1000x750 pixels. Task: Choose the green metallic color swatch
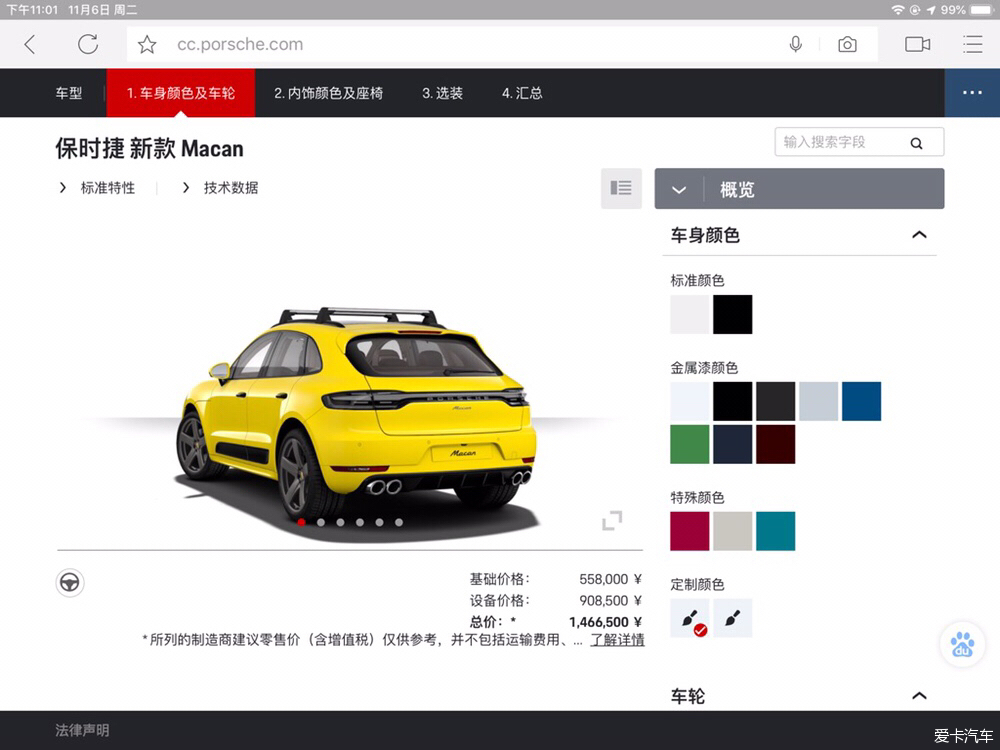click(x=689, y=444)
